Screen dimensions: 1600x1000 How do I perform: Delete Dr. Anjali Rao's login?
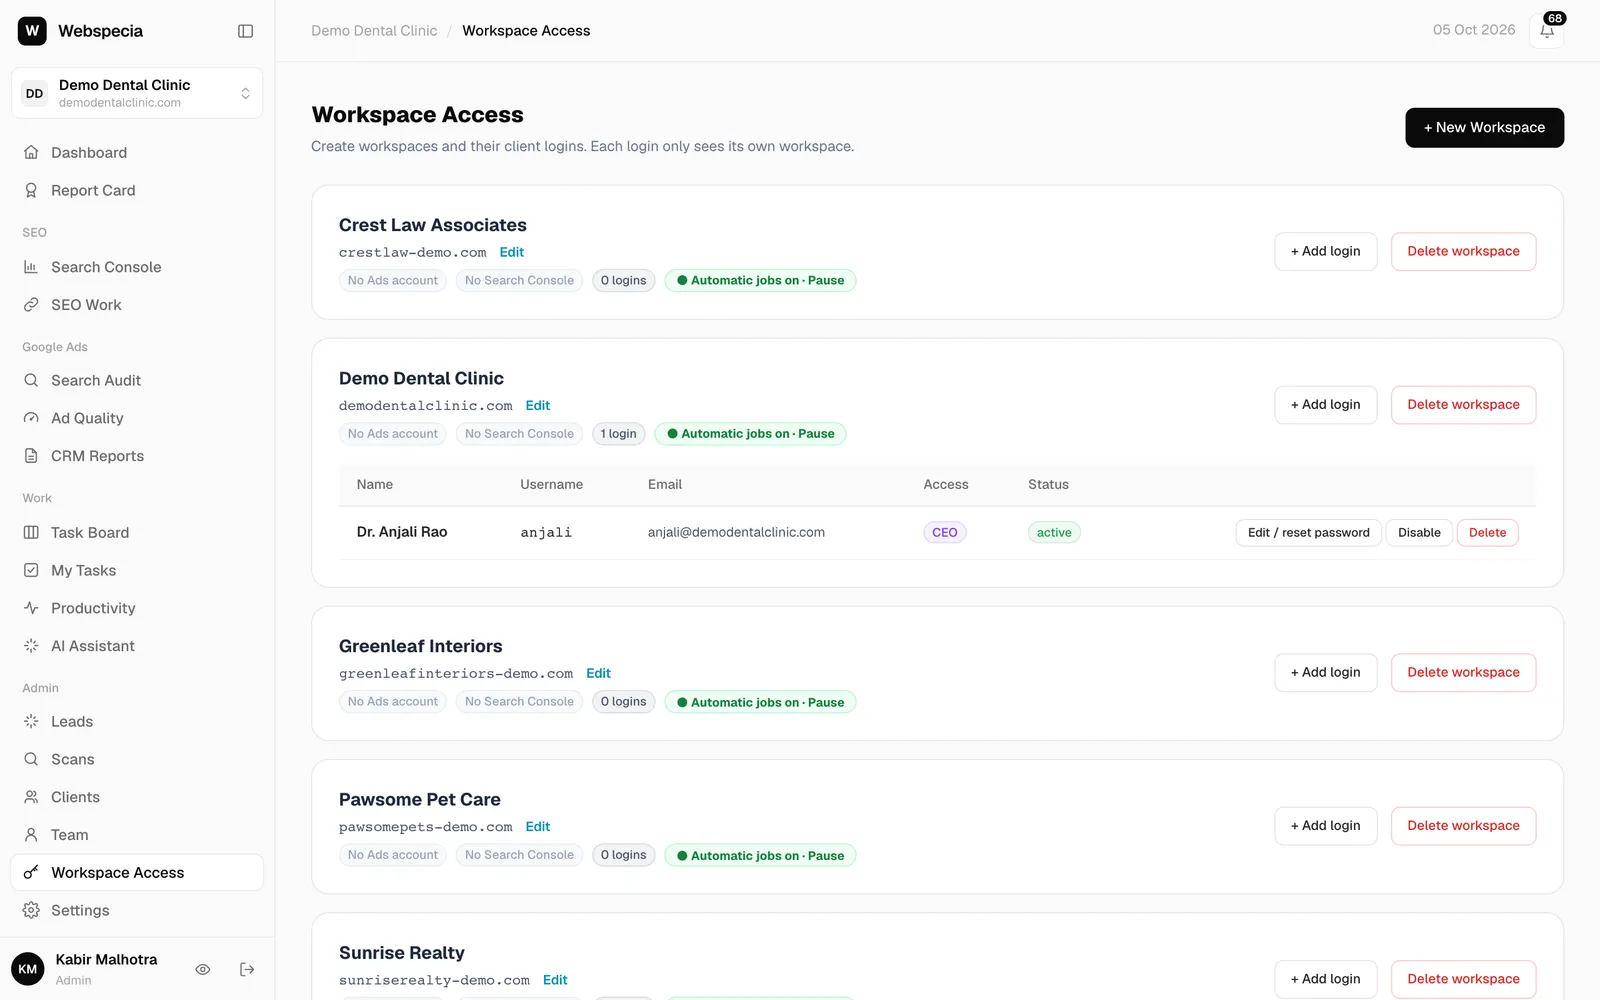[x=1487, y=533]
